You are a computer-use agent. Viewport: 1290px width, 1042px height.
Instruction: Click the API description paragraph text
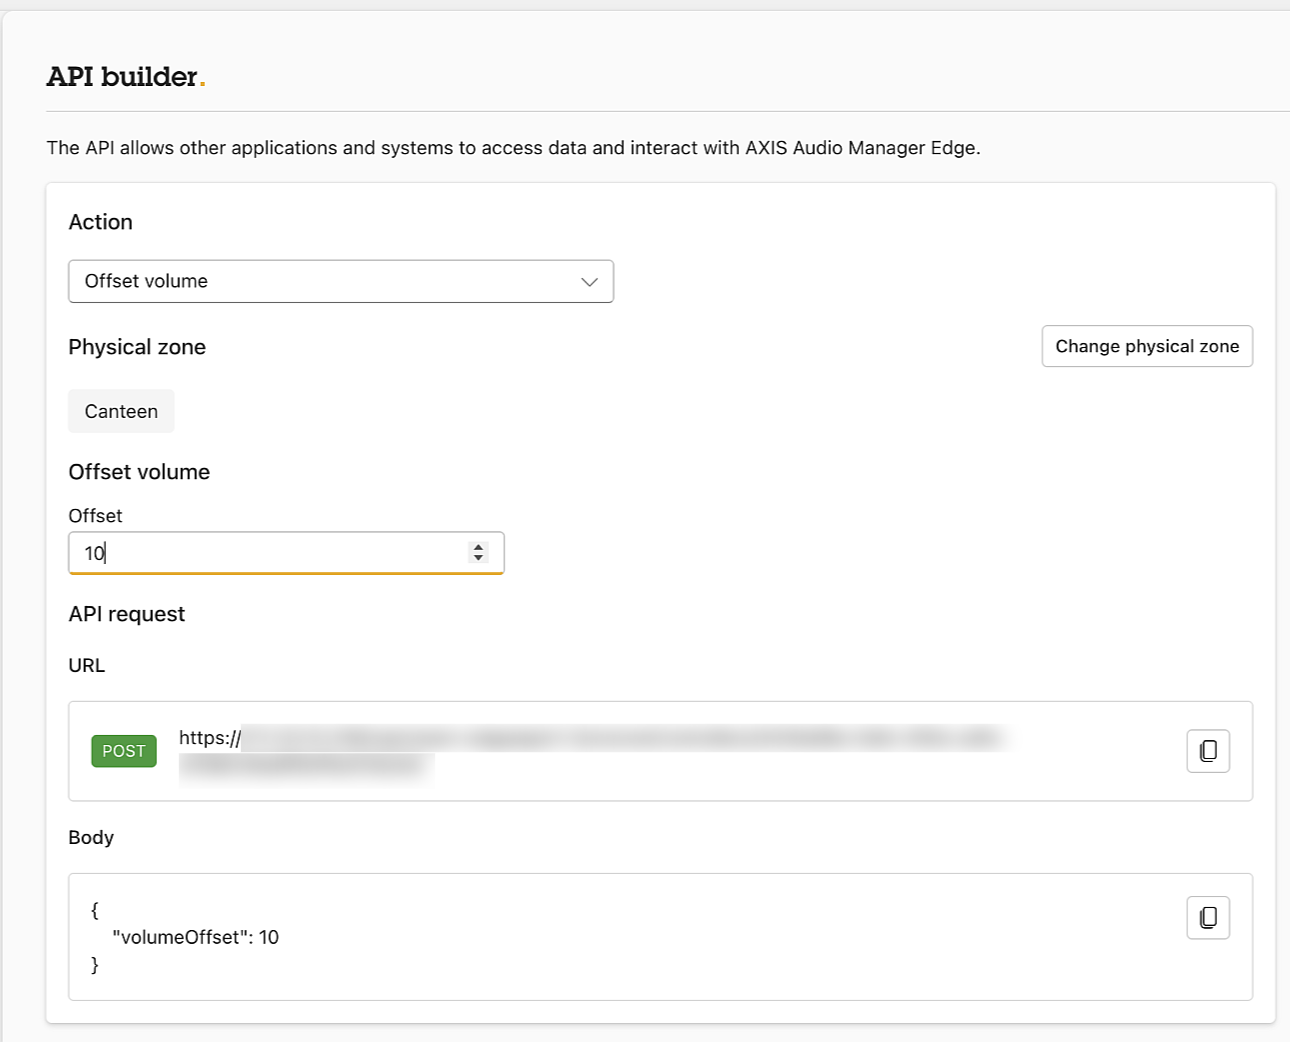tap(513, 148)
